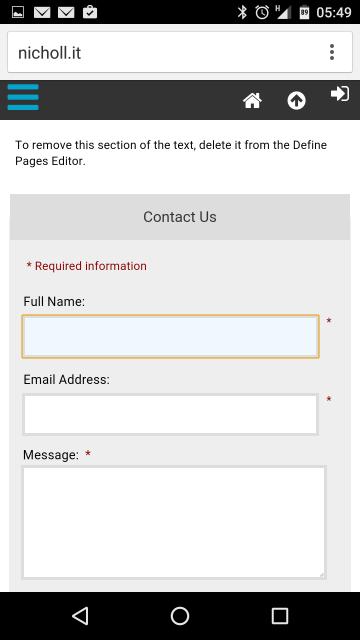Tap the battery status icon

(x=304, y=12)
